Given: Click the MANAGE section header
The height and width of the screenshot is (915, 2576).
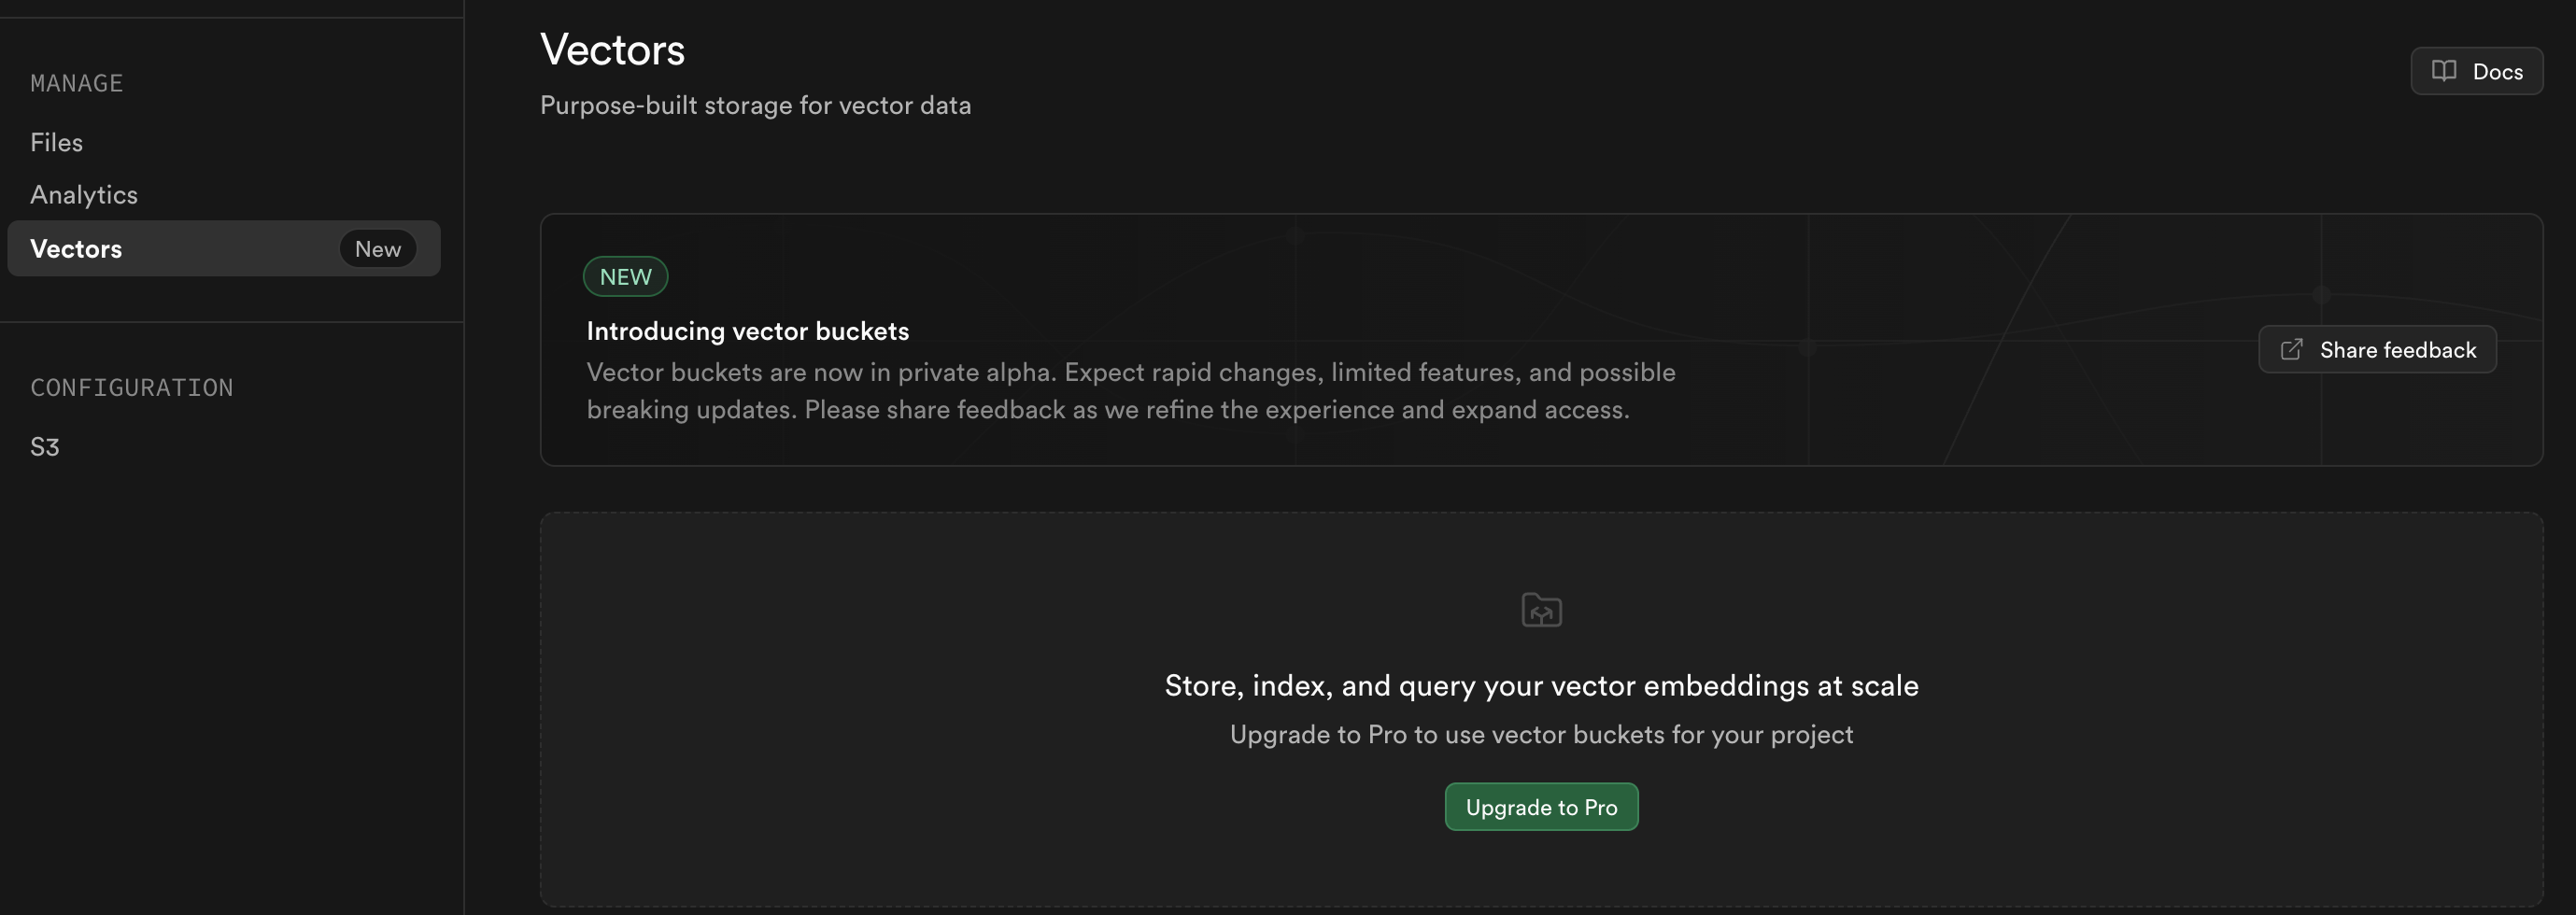Looking at the screenshot, I should coord(77,84).
